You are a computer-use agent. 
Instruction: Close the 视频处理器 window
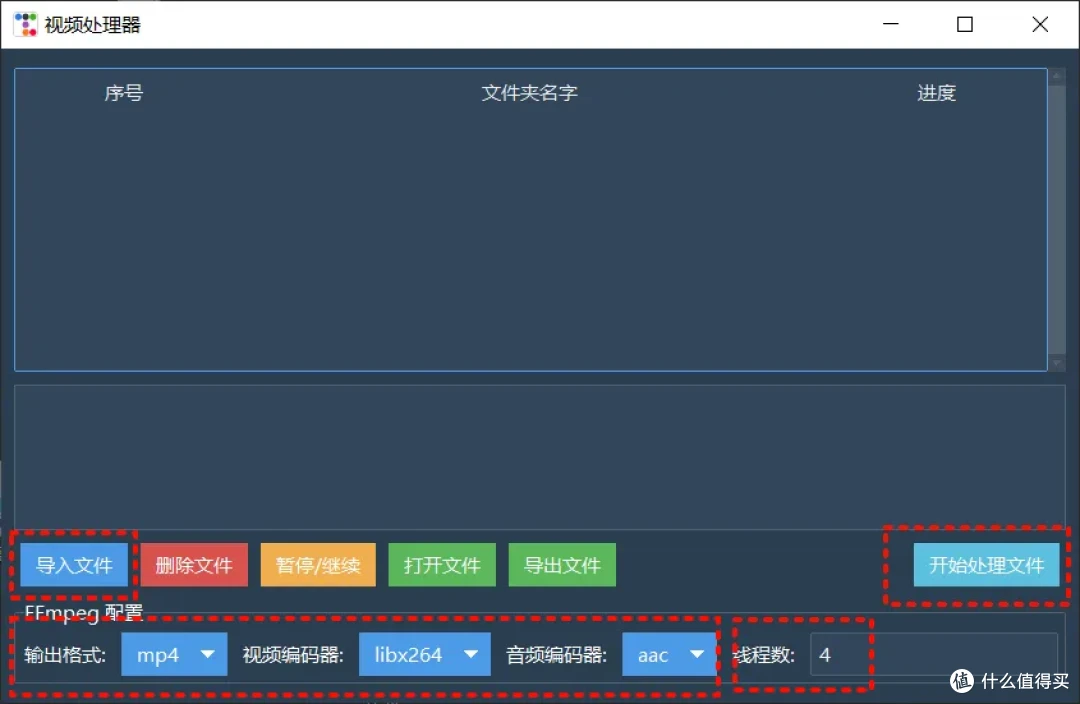1040,24
